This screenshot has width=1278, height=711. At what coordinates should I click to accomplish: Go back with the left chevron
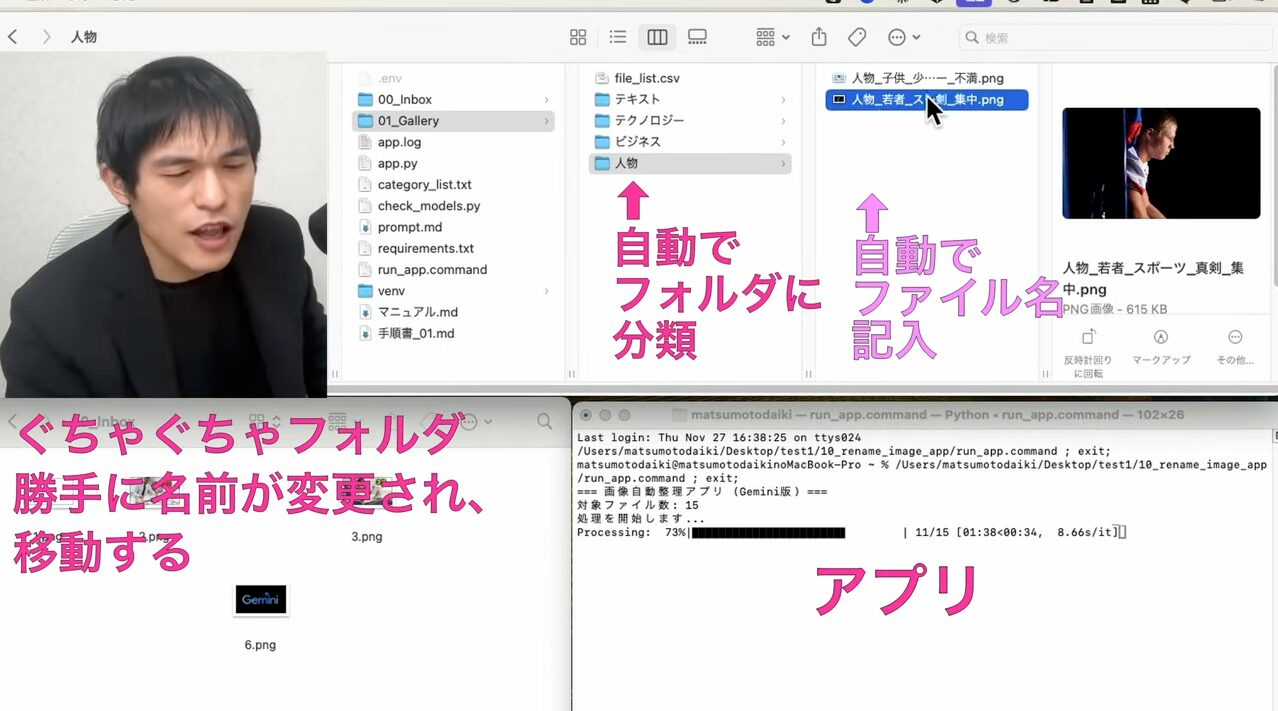click(14, 37)
